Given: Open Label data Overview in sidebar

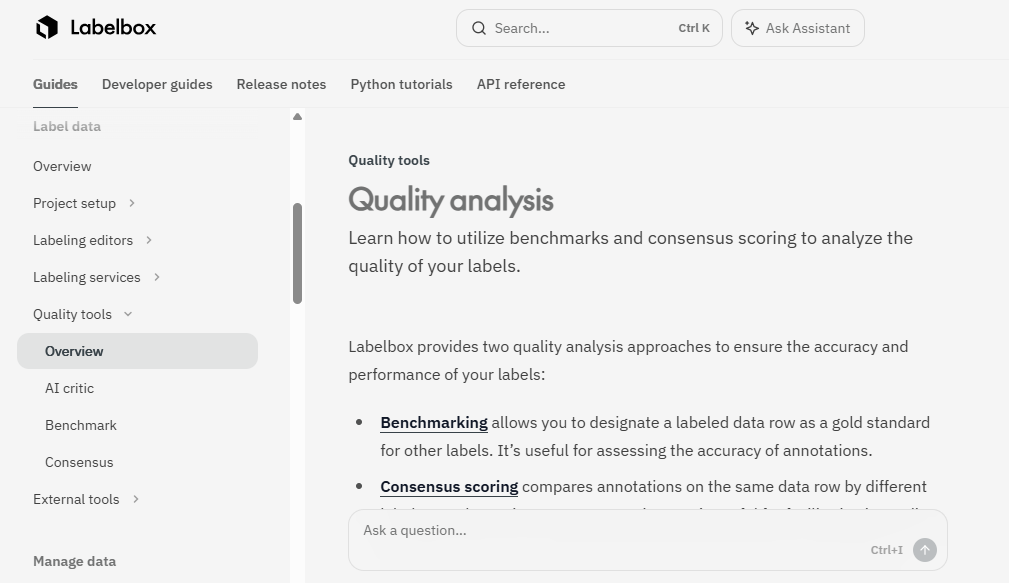Looking at the screenshot, I should click(x=62, y=166).
